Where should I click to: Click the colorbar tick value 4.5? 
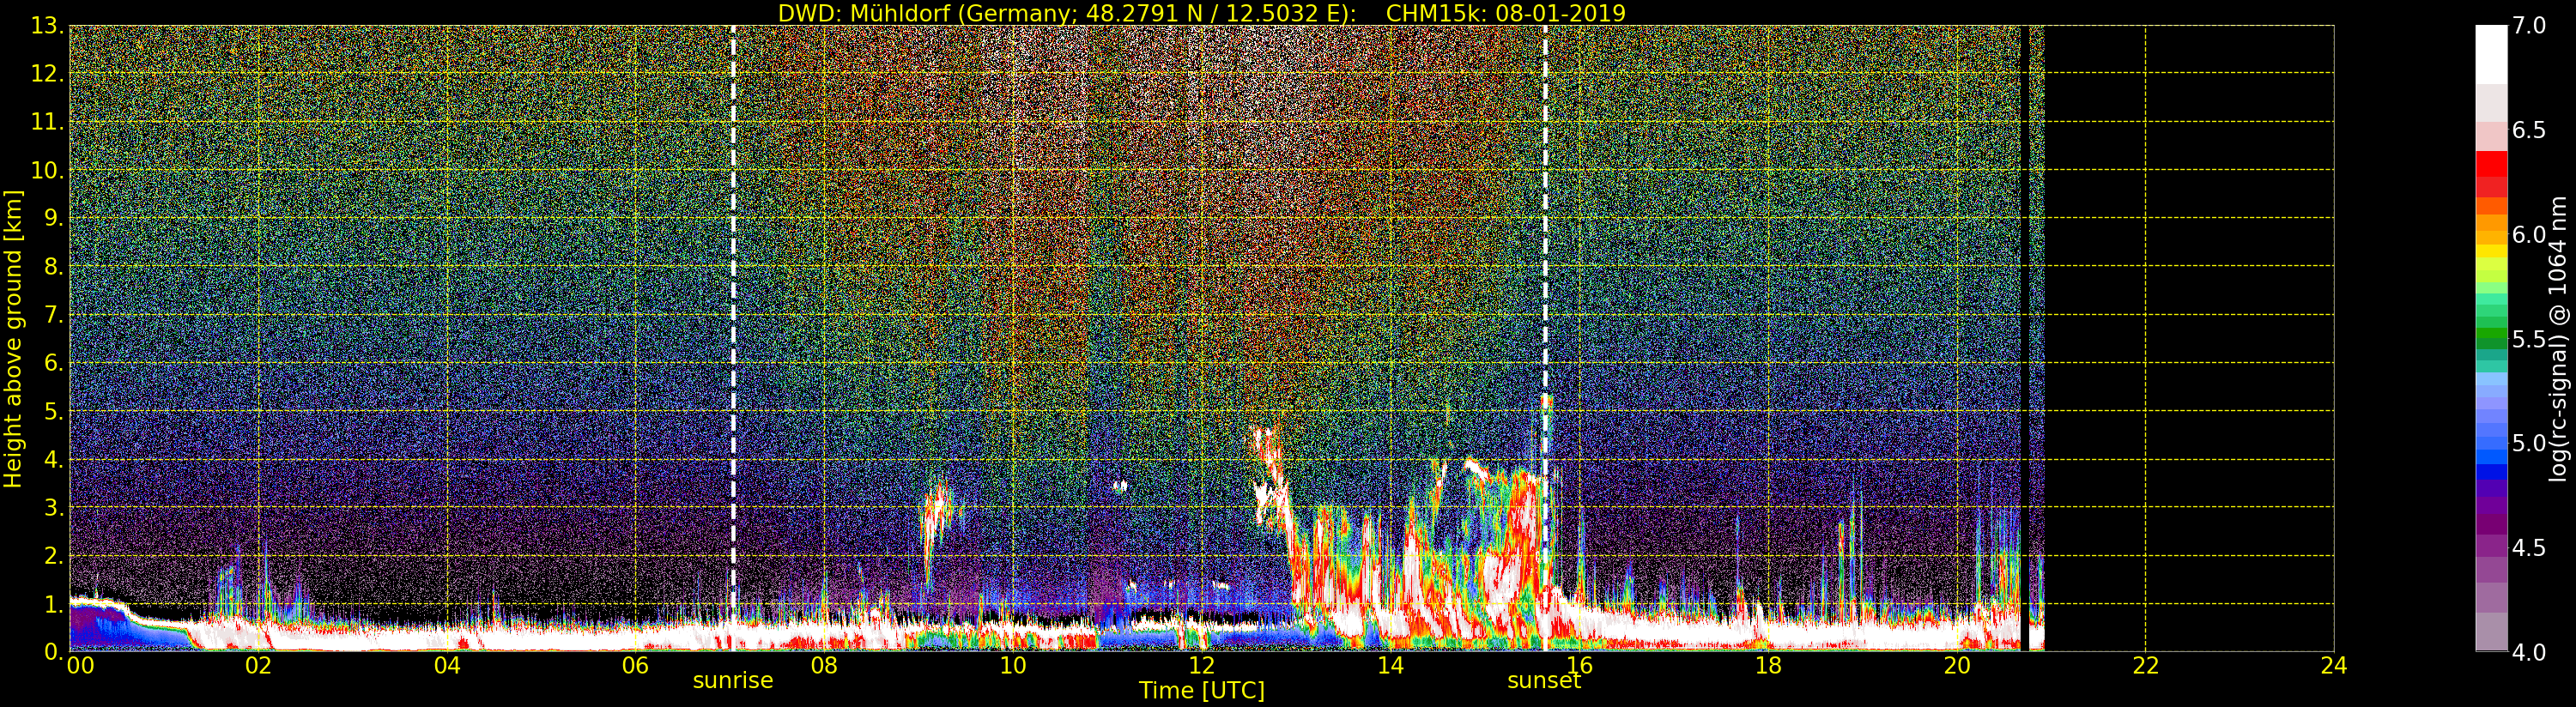(x=2529, y=548)
